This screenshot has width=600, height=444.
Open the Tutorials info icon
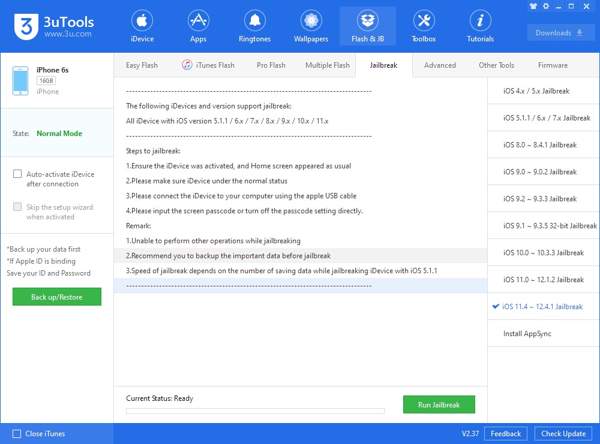pos(480,21)
